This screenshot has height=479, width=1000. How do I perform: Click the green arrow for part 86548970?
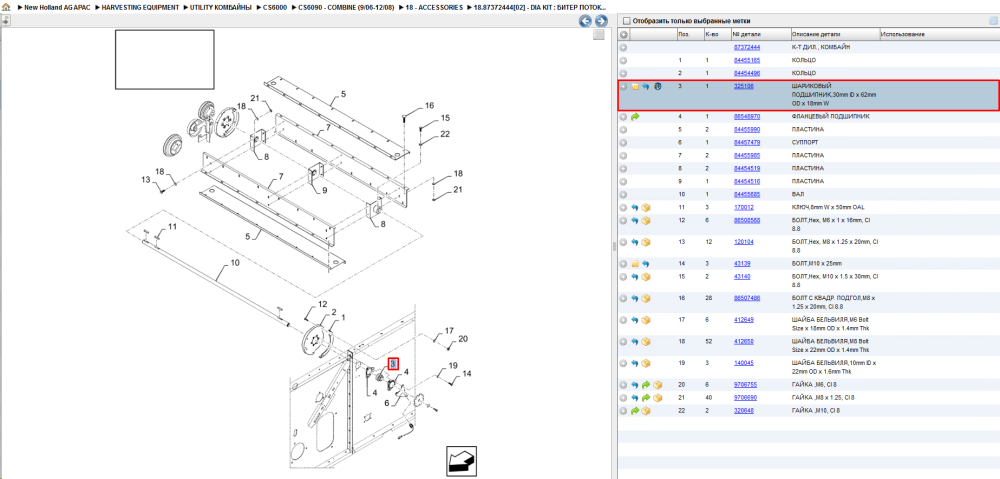point(635,117)
